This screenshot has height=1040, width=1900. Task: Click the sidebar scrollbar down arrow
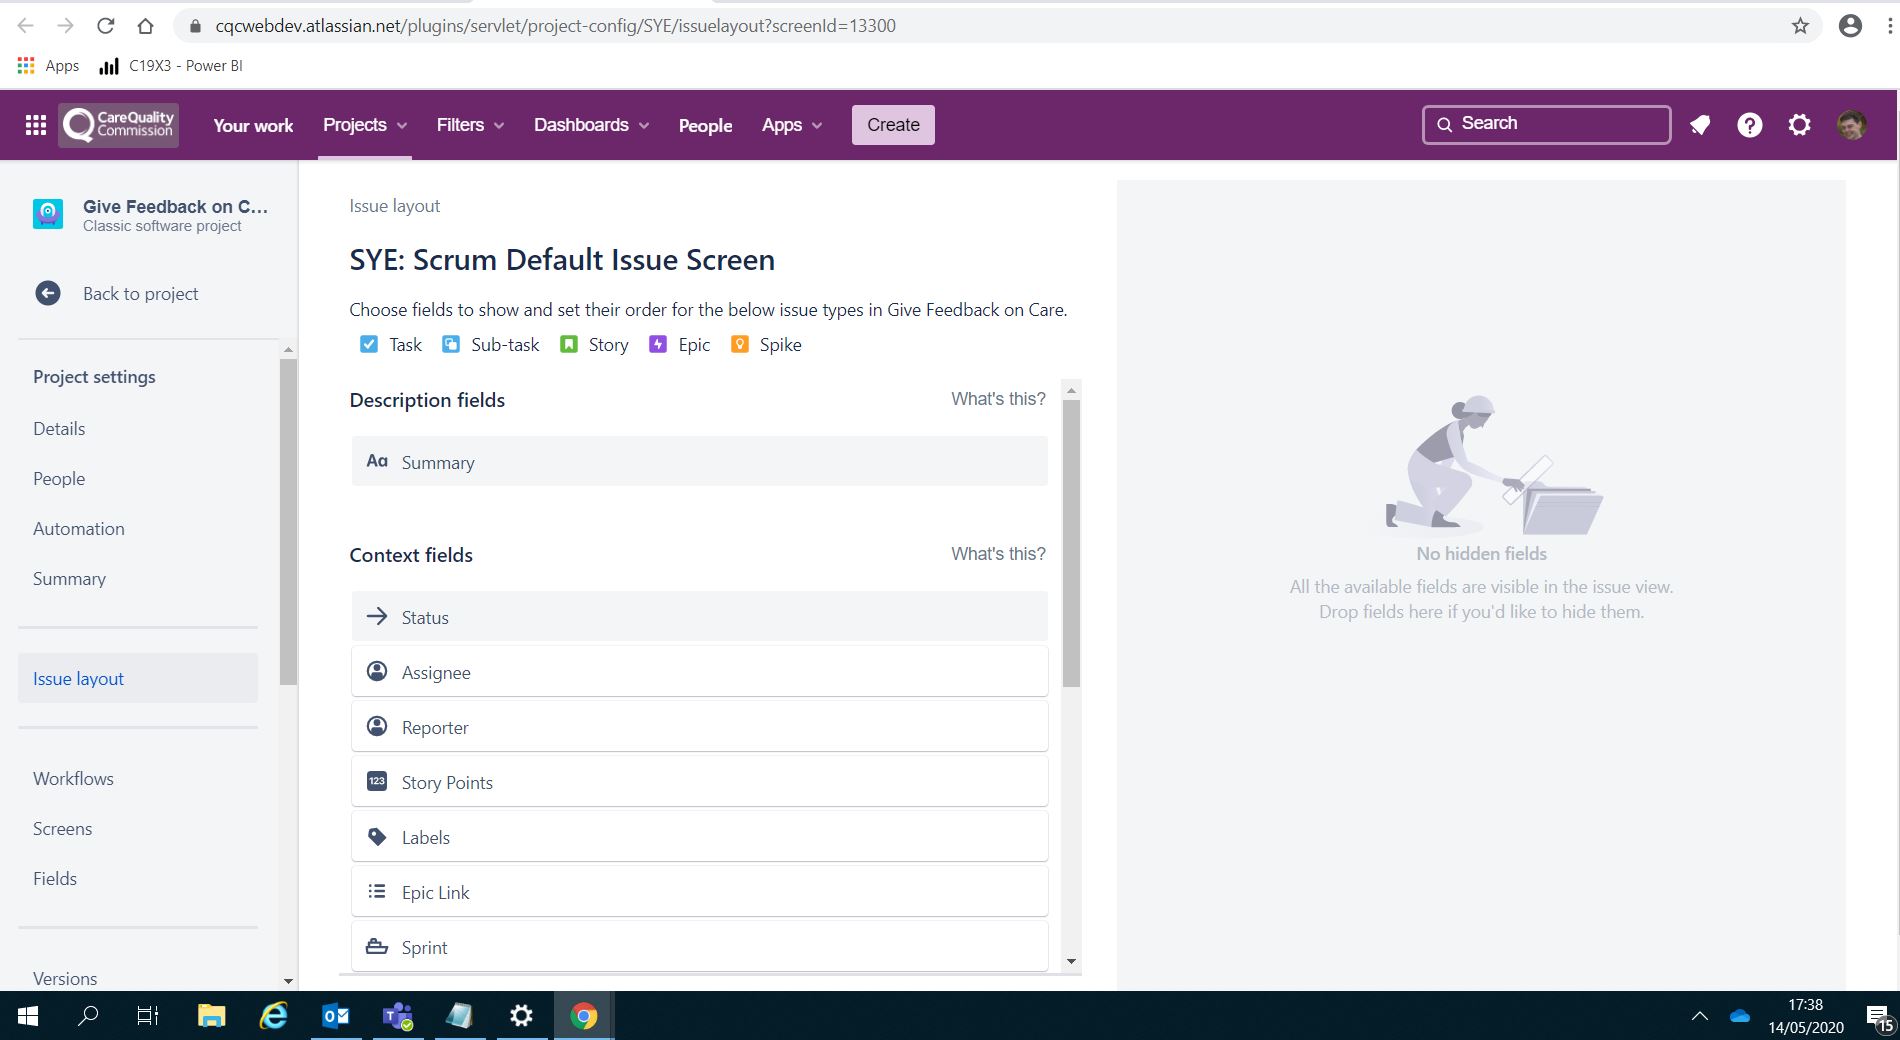[288, 981]
